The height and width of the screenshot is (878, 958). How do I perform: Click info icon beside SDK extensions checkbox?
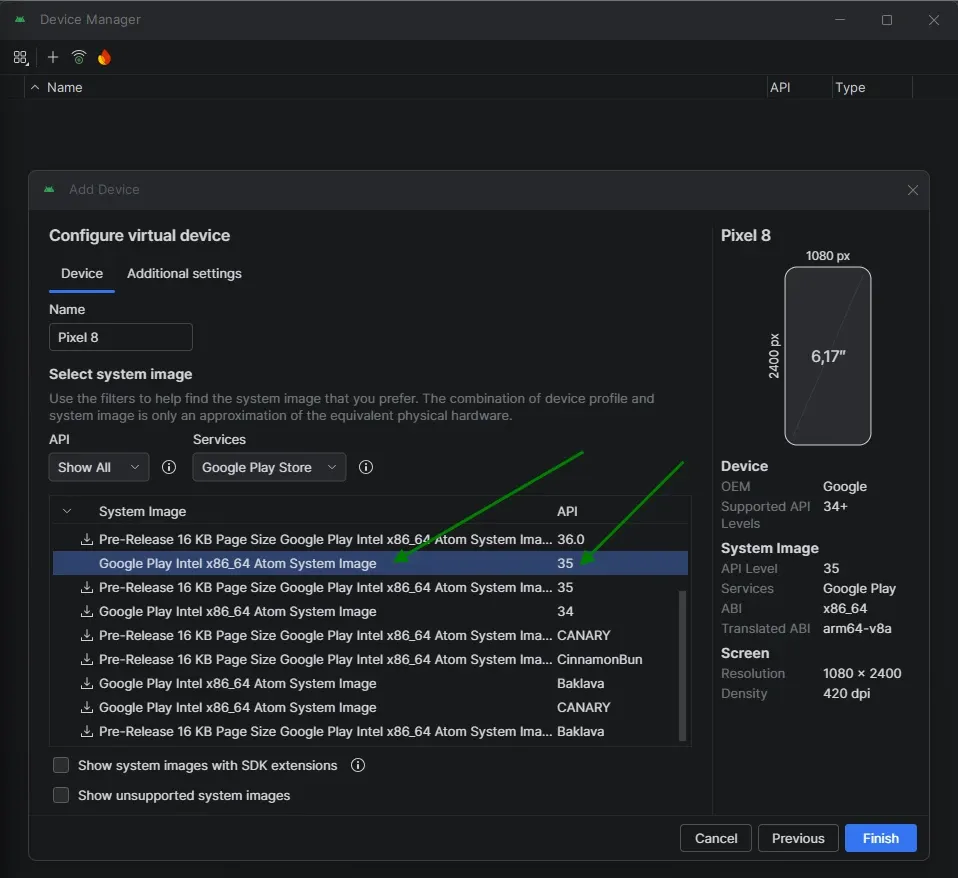point(358,765)
